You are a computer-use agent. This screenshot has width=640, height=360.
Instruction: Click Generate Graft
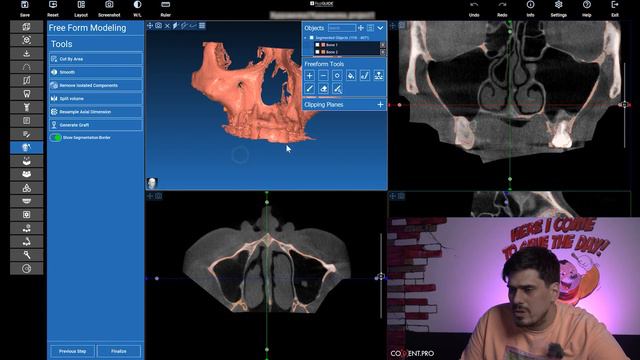pos(96,125)
